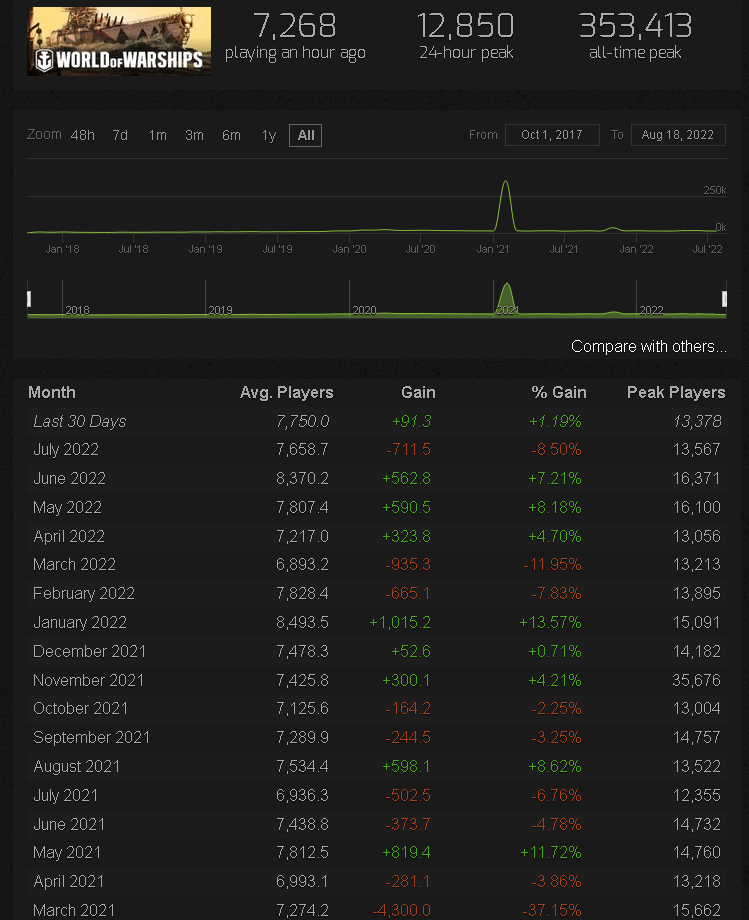
Task: Open Compare with others link
Action: 648,347
